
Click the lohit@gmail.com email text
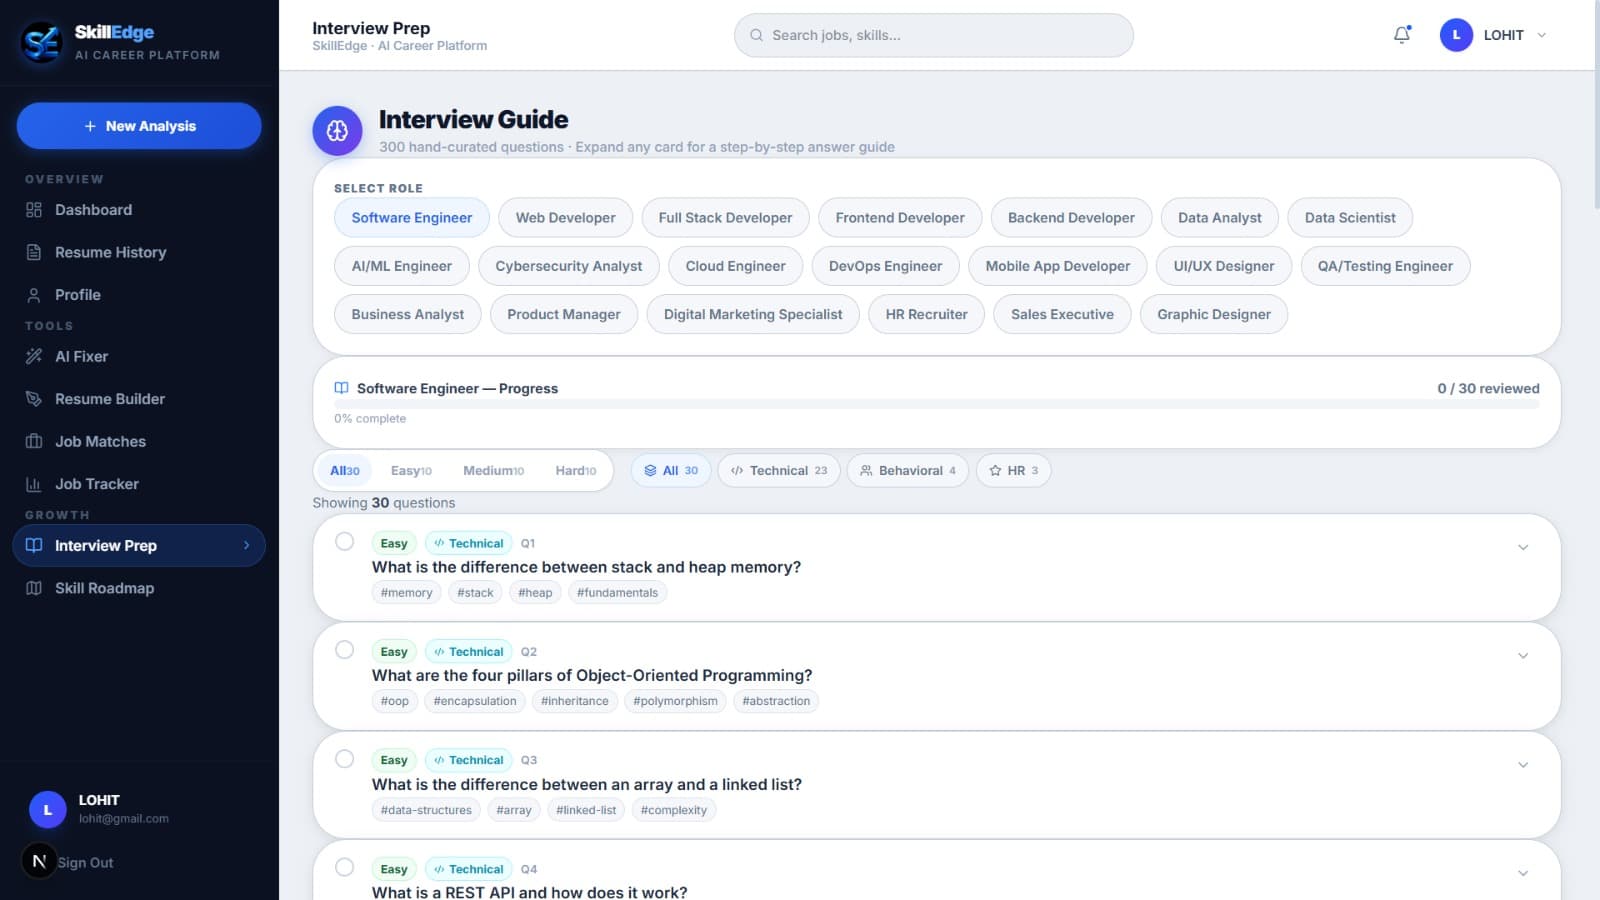click(x=124, y=818)
